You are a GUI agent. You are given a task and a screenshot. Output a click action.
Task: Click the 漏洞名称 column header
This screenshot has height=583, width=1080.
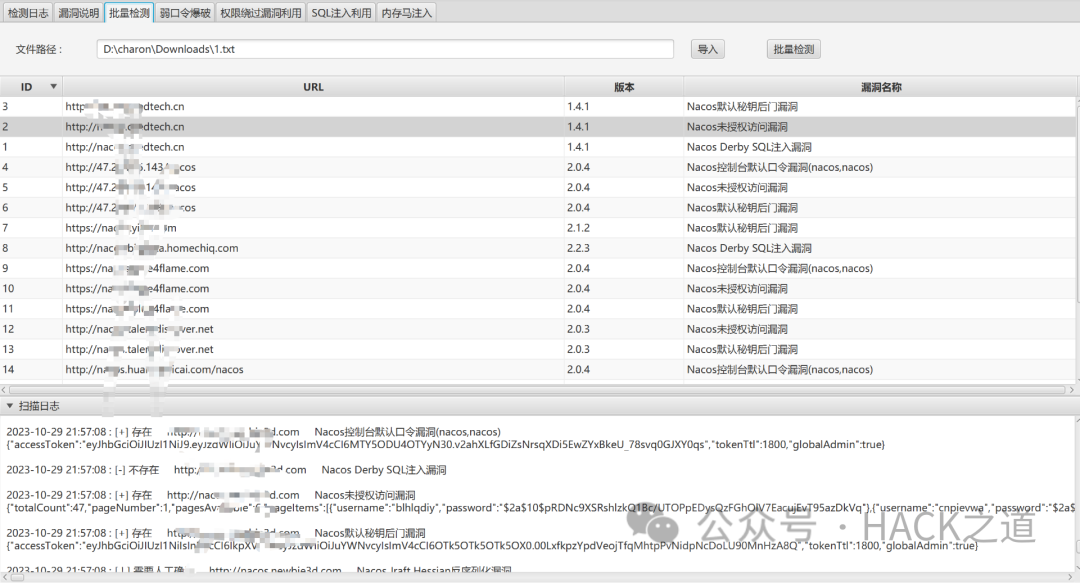[881, 87]
